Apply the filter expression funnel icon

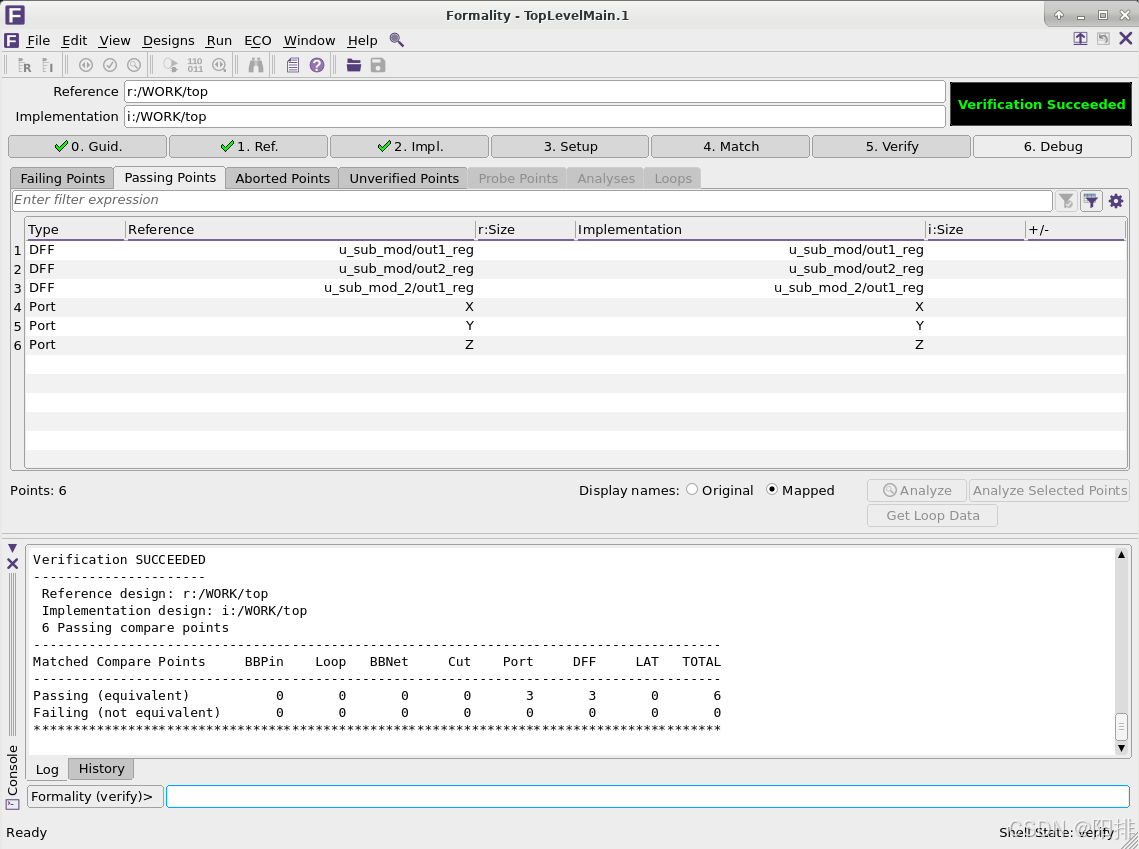click(x=1066, y=201)
